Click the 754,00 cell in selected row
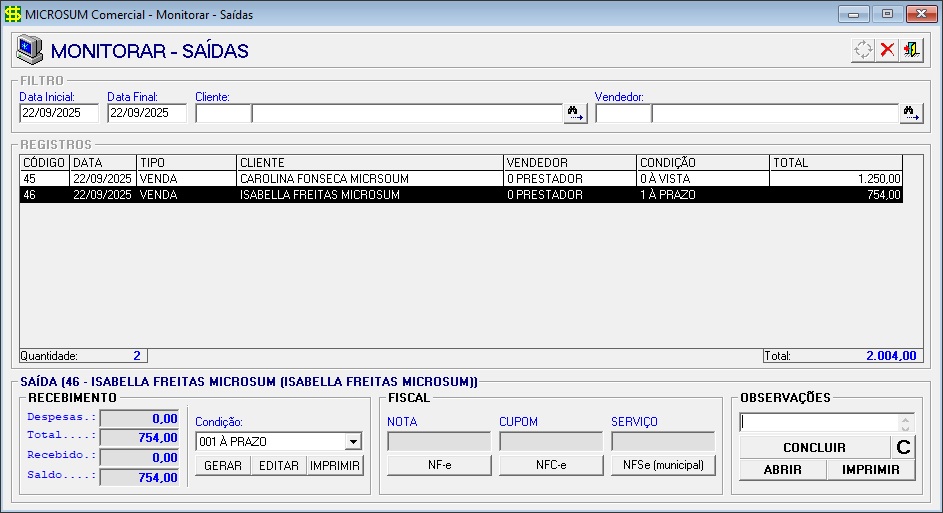The height and width of the screenshot is (513, 943). (836, 195)
